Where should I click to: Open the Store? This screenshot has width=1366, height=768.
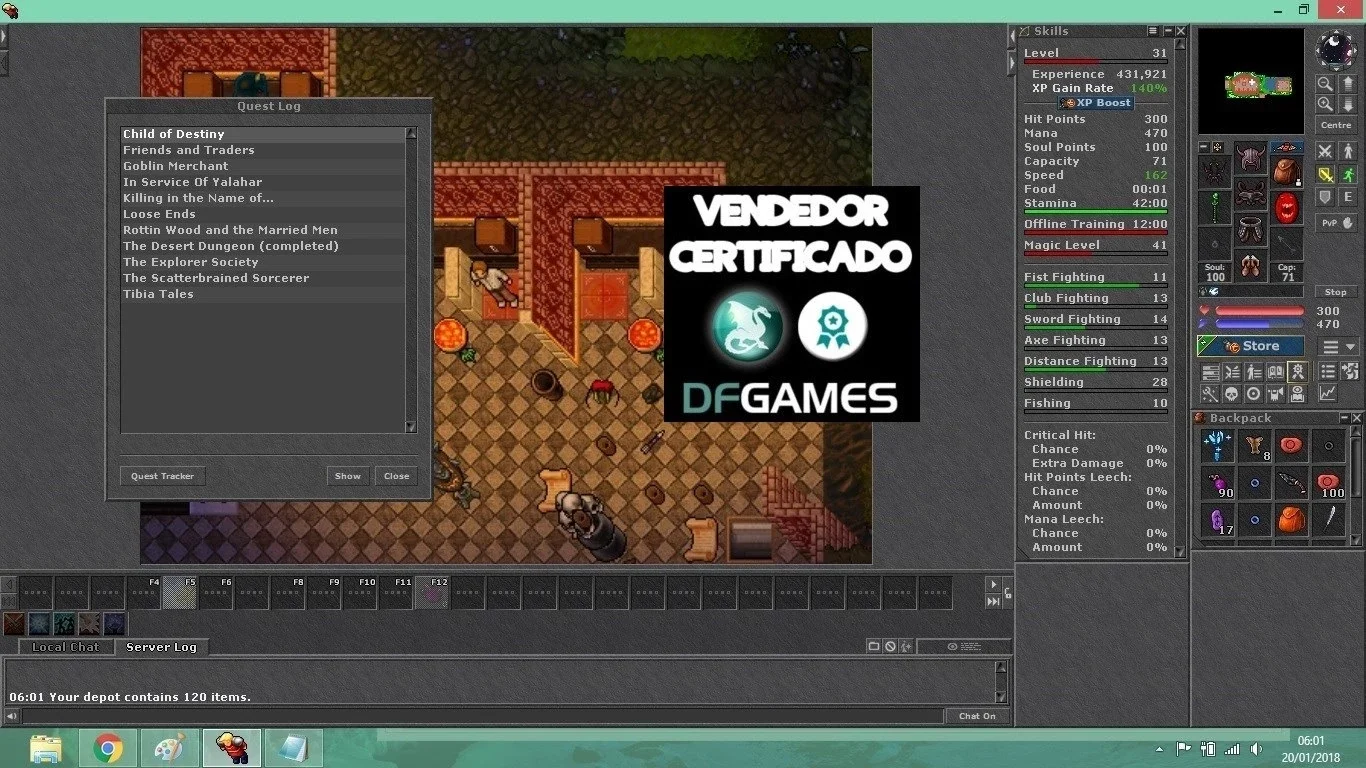(x=1251, y=346)
